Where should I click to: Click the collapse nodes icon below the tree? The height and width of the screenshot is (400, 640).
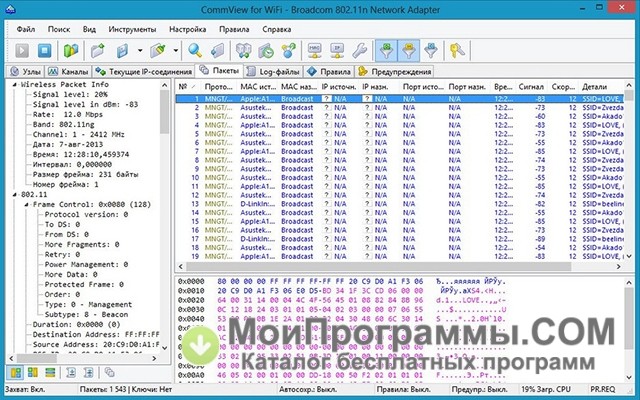click(71, 372)
